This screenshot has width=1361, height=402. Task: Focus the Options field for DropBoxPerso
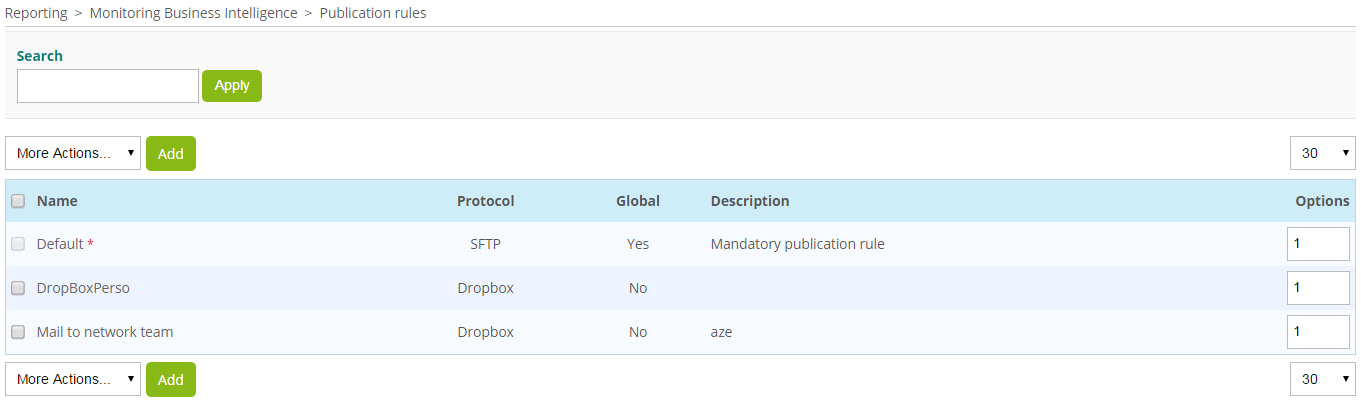point(1317,288)
